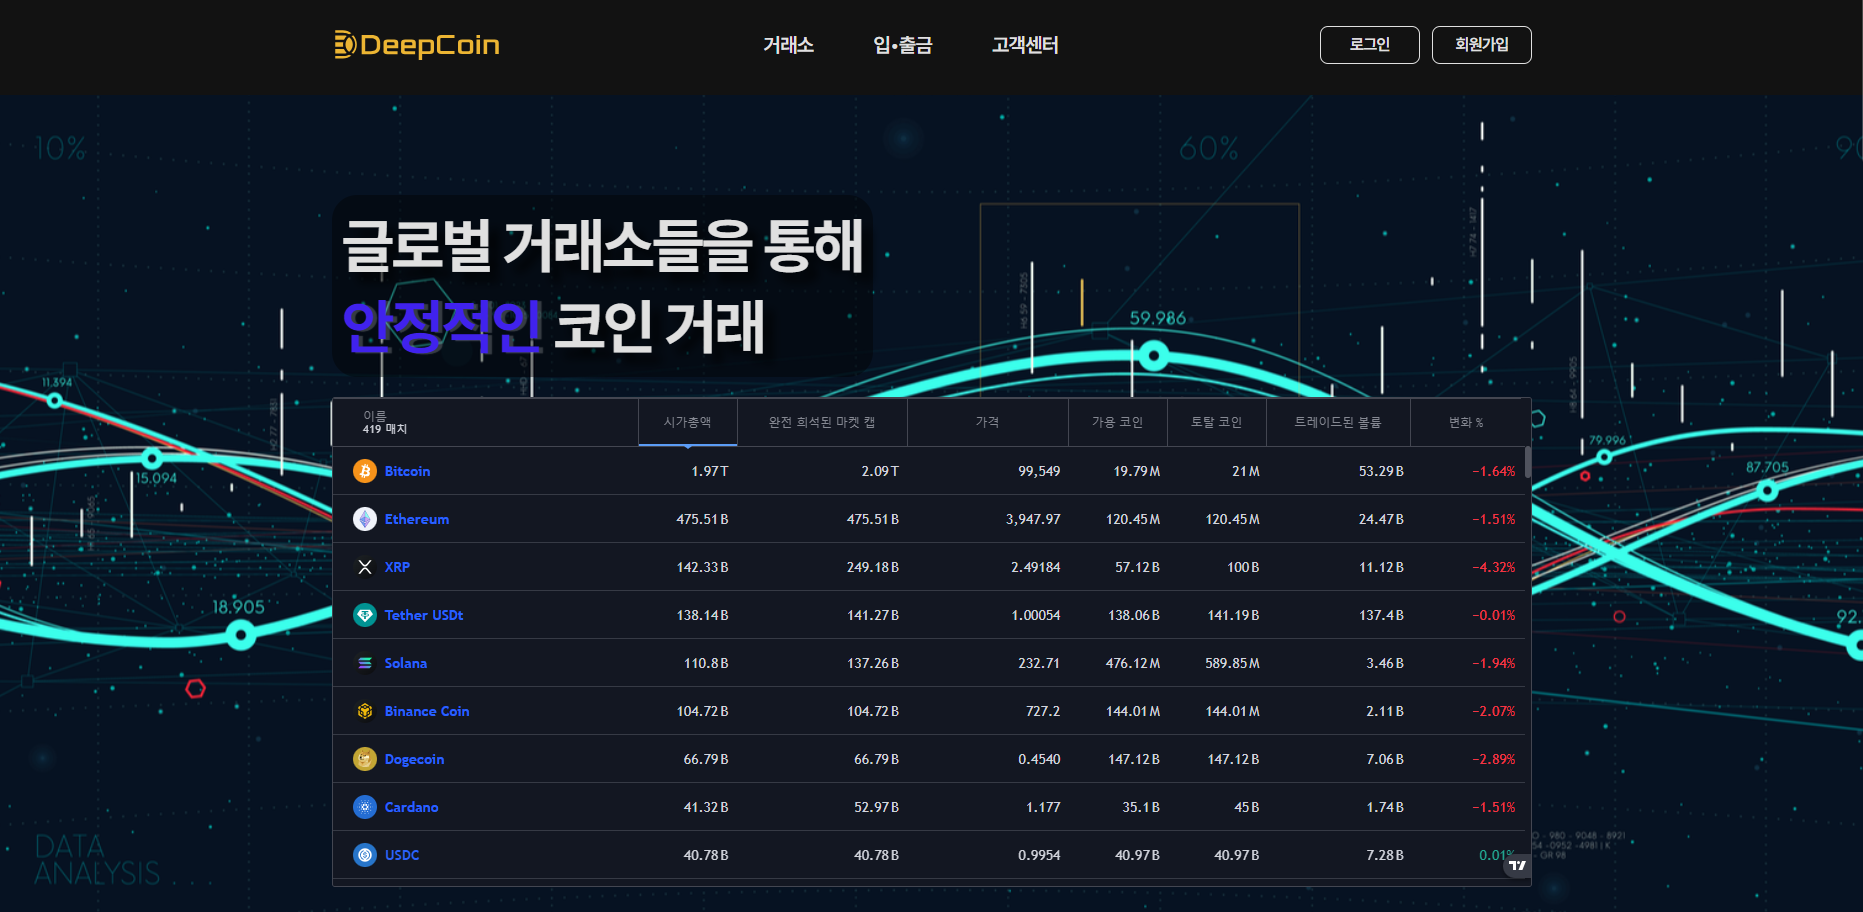Click USDC volume 7.28 B
Screen dimensions: 1863x912
[x=1385, y=855]
